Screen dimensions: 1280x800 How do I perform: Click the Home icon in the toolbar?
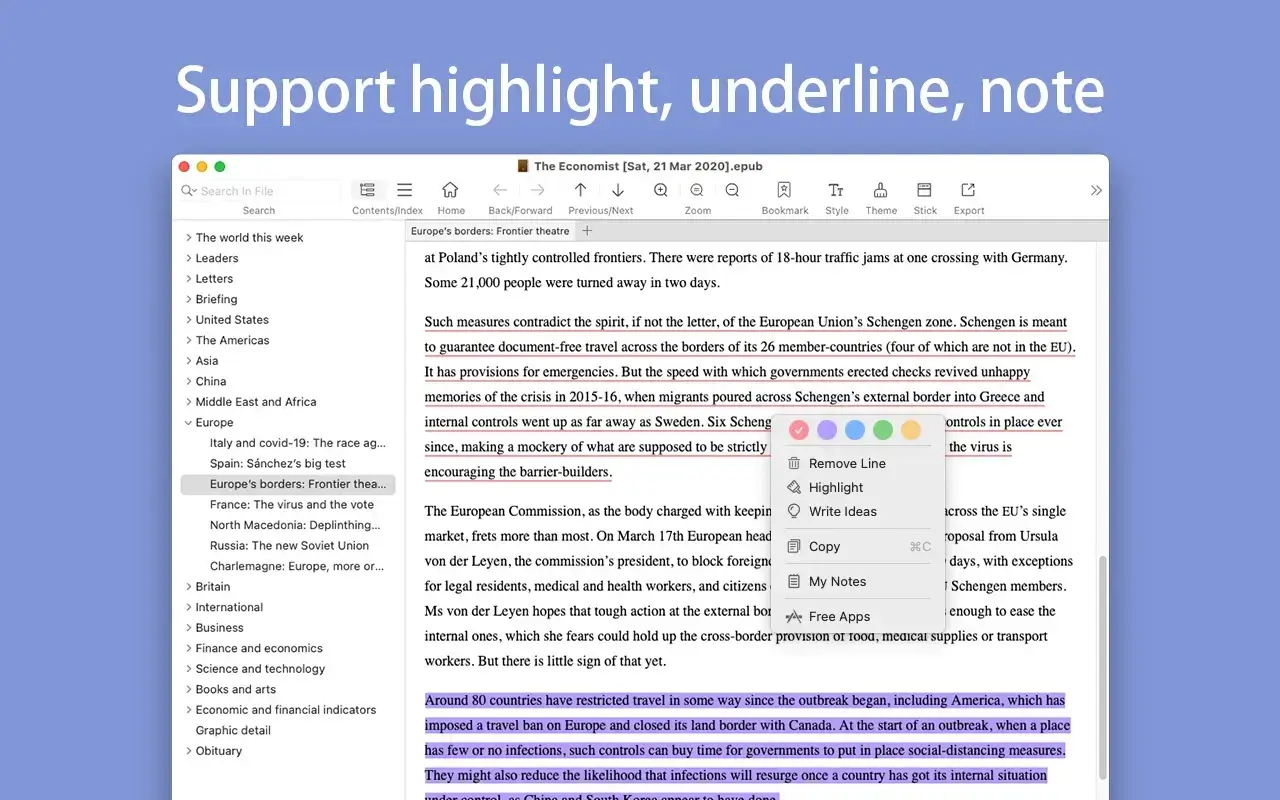tap(451, 190)
